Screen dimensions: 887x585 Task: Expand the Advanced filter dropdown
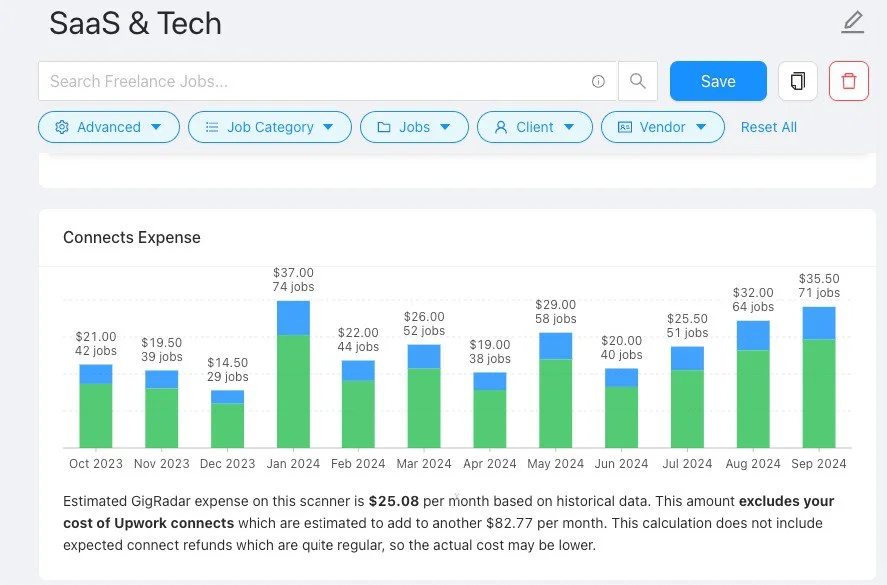pos(156,127)
